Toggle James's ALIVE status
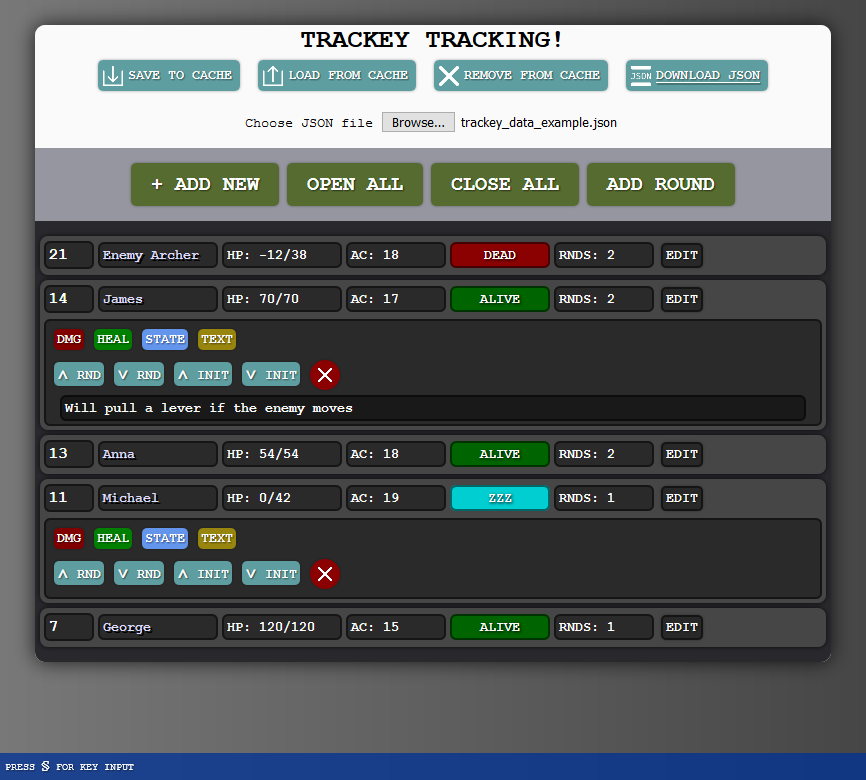Viewport: 866px width, 780px height. point(500,299)
